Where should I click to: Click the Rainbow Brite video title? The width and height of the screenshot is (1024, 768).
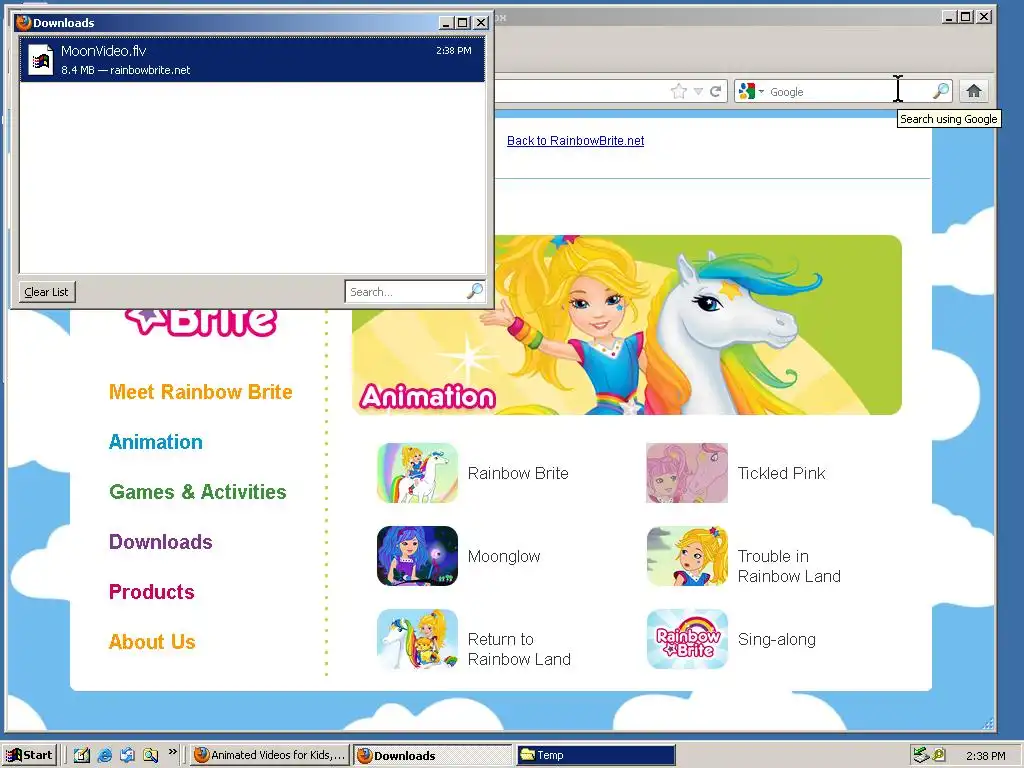click(x=518, y=473)
